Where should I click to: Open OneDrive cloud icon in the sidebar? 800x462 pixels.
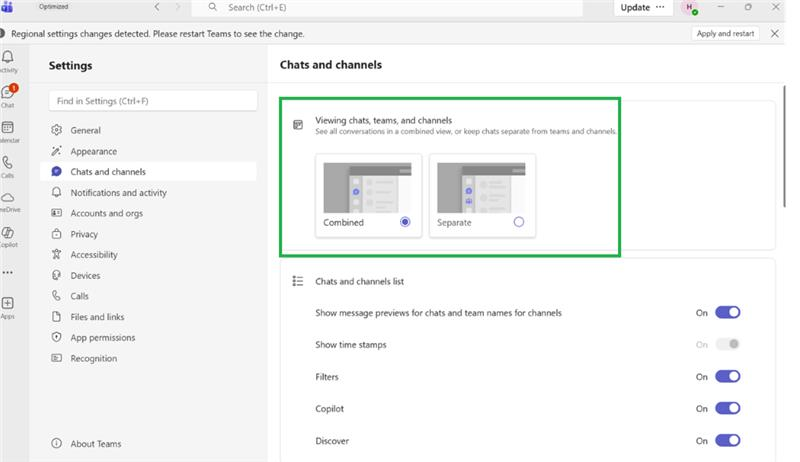8,197
